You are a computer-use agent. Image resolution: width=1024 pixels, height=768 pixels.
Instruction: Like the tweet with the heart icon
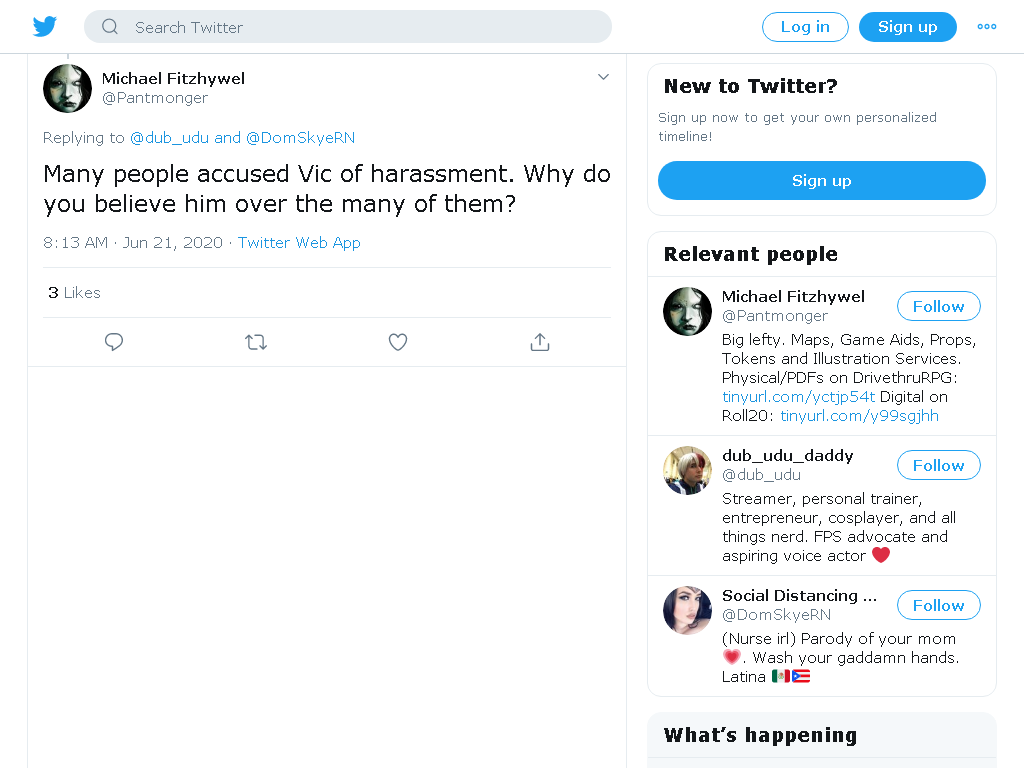click(x=398, y=342)
